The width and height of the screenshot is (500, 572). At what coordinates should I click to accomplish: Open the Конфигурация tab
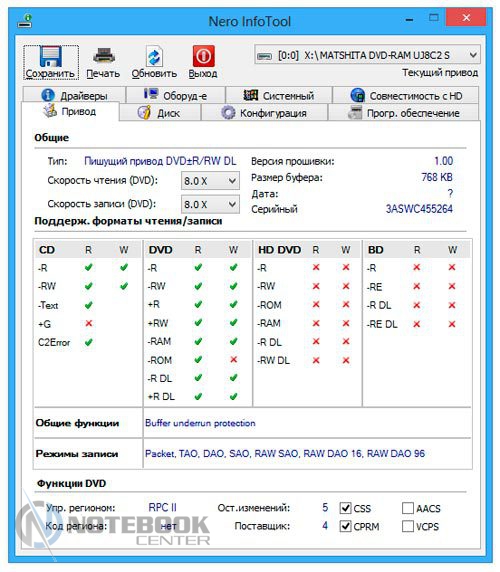tap(264, 113)
